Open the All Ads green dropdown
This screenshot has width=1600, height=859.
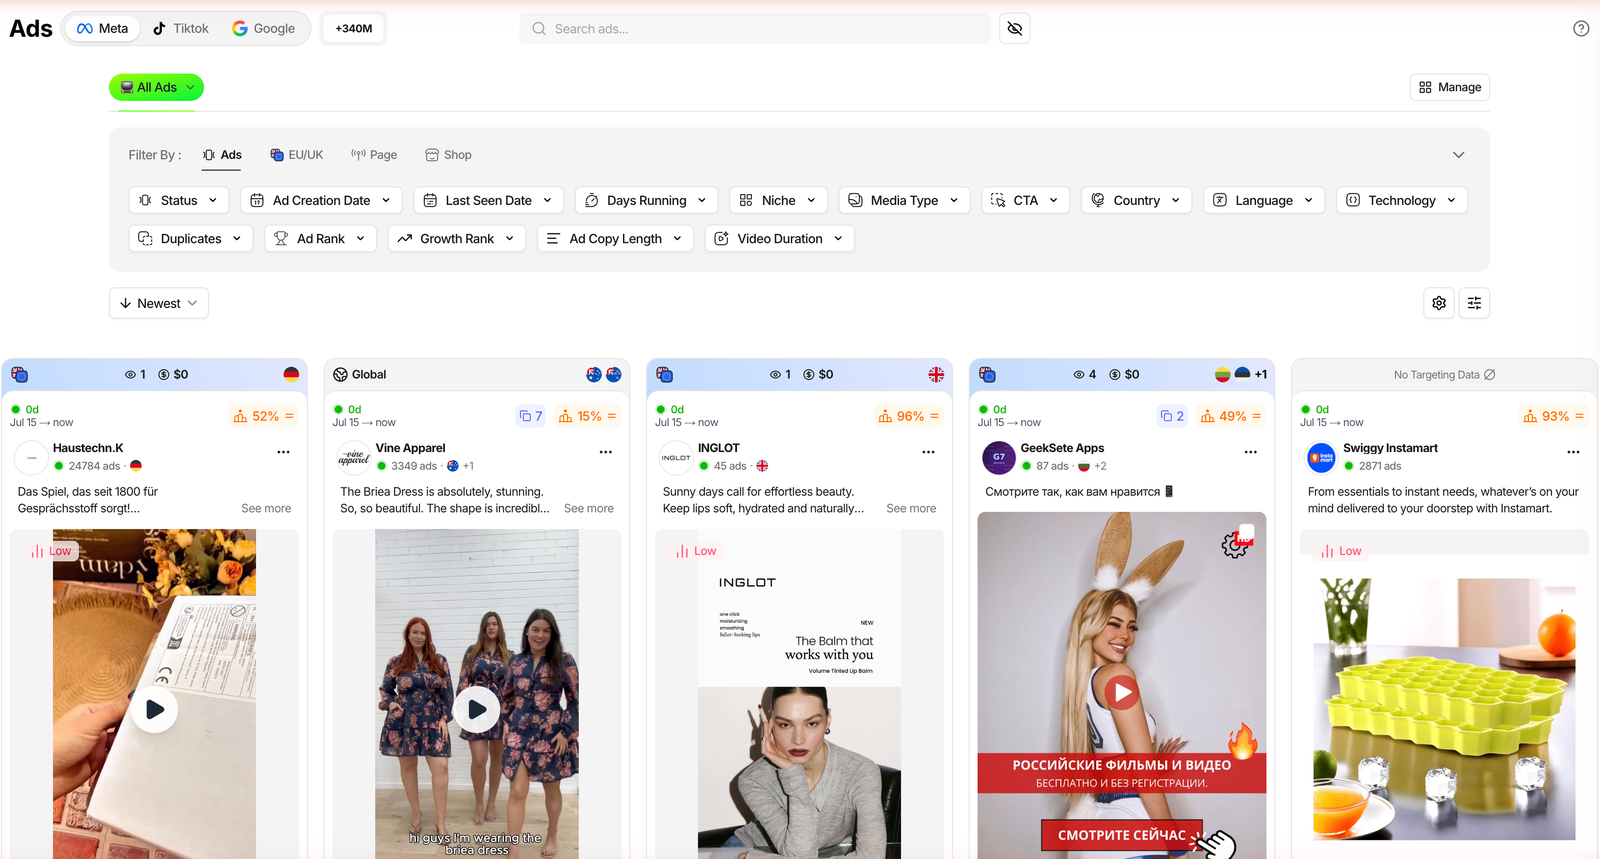tap(157, 87)
